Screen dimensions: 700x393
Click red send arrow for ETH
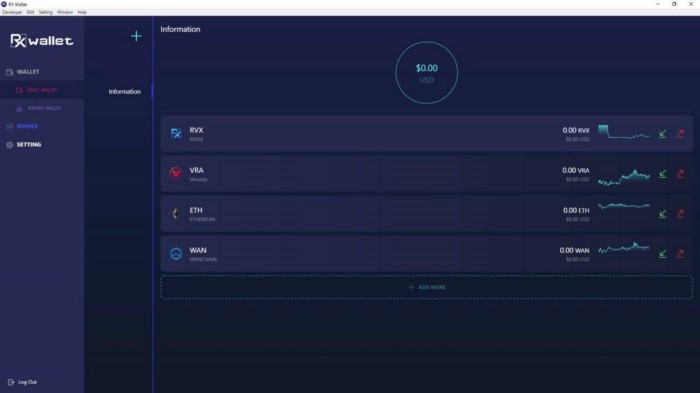(x=680, y=214)
